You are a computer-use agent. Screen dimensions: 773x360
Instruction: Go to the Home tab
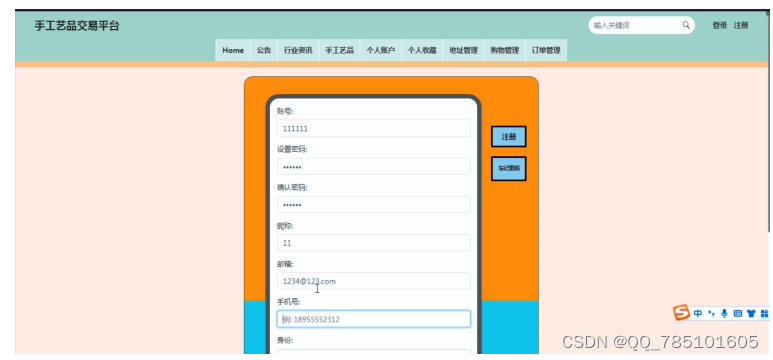tap(233, 50)
